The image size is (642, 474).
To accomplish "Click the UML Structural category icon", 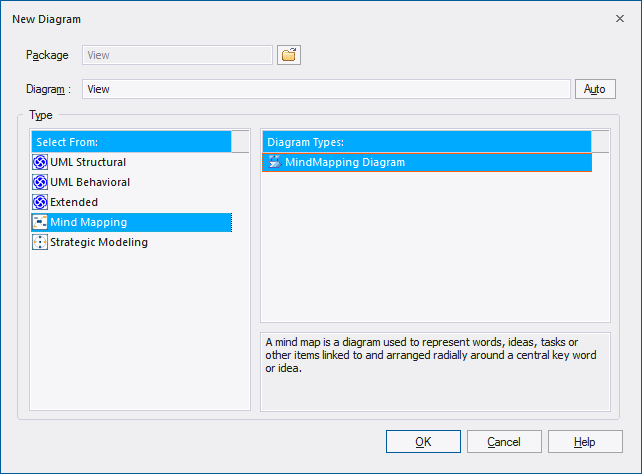I will [x=40, y=162].
